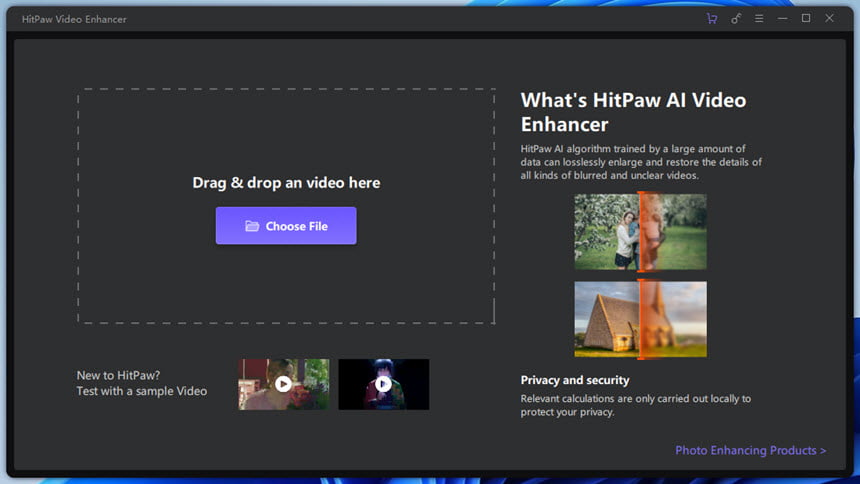
Task: Minimize the HitPaw Video Enhancer window
Action: point(783,19)
